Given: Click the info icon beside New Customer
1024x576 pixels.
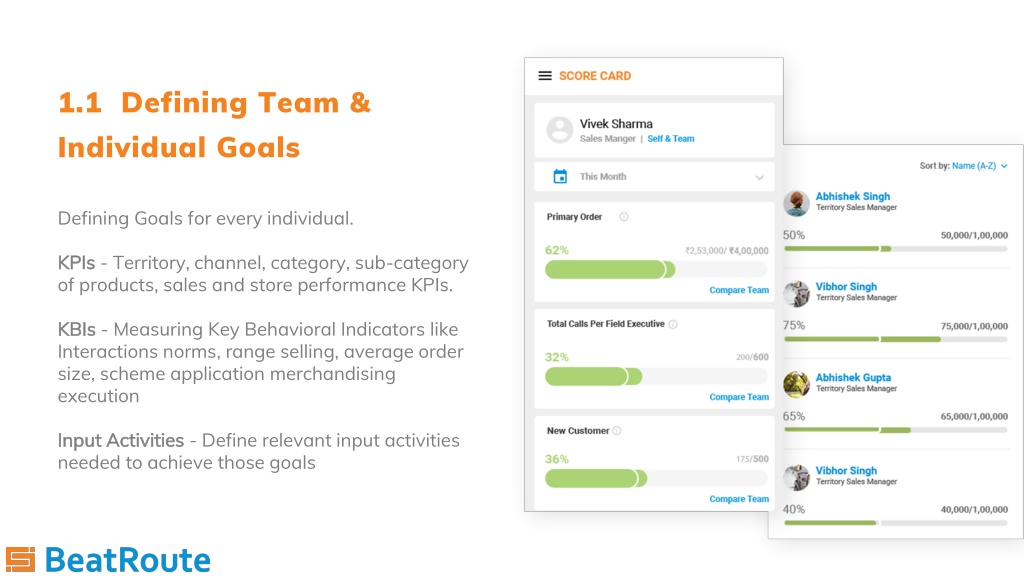Looking at the screenshot, I should tap(616, 431).
